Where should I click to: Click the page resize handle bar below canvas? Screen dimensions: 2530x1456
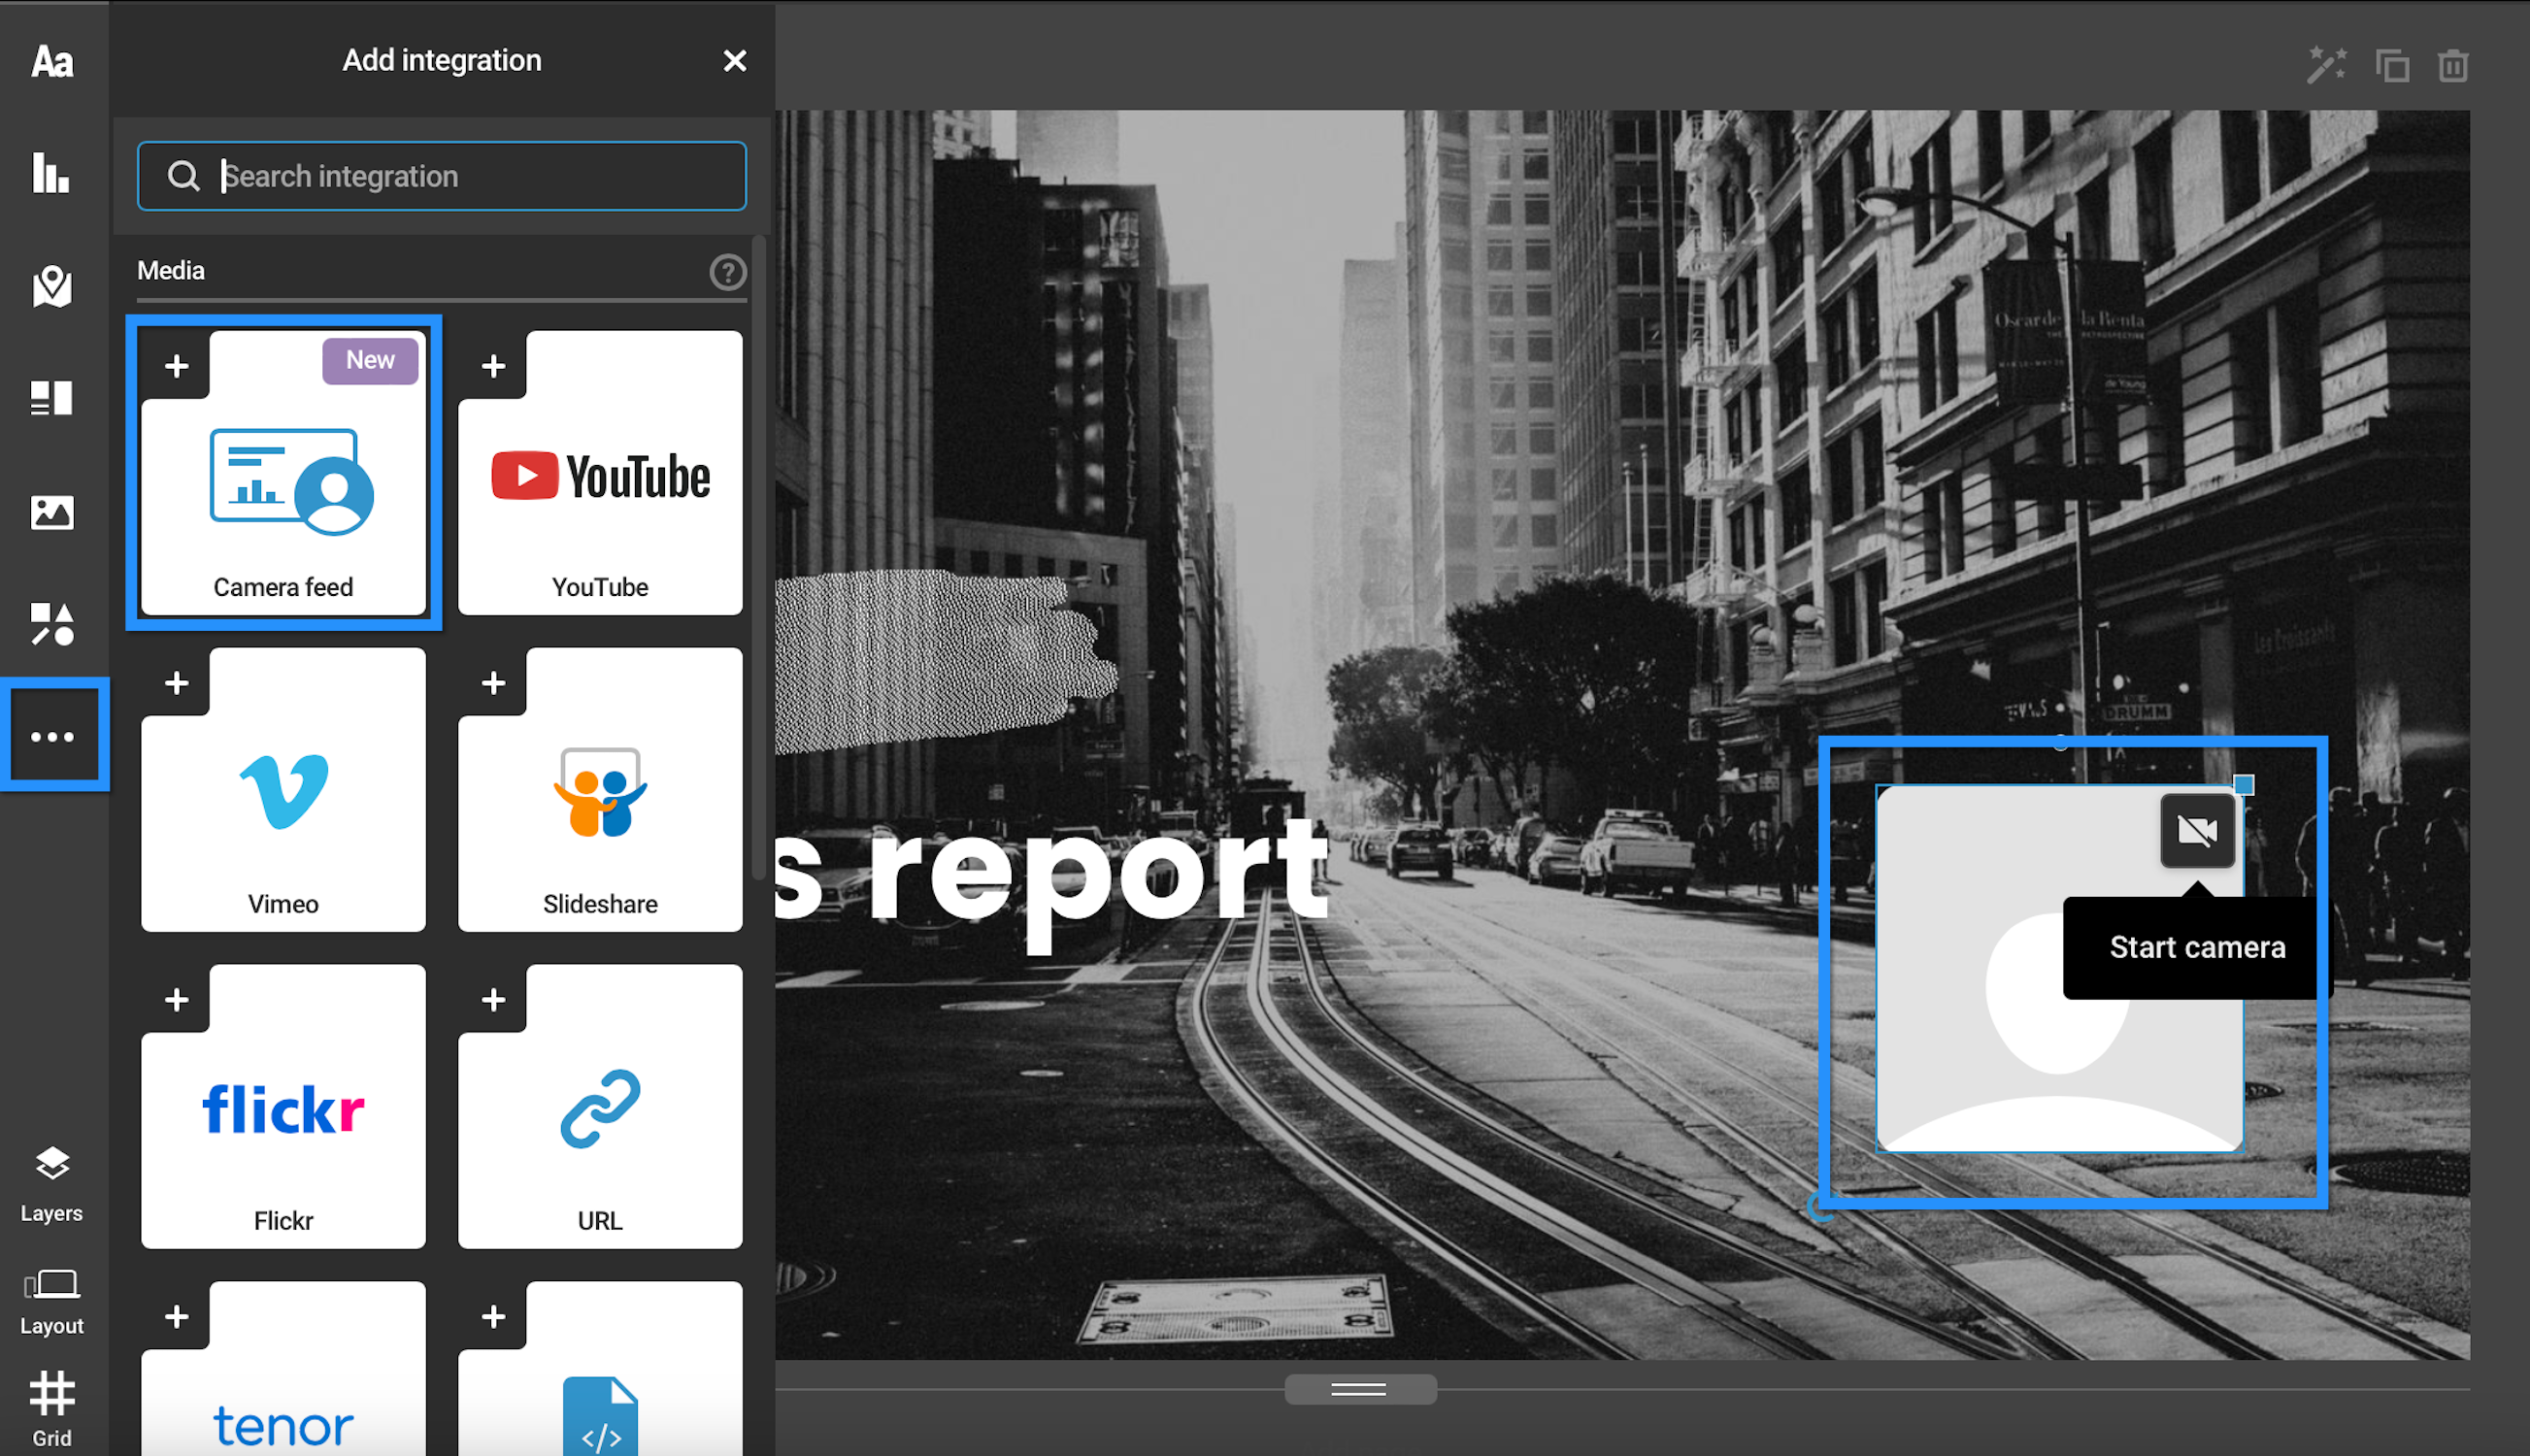1360,1390
